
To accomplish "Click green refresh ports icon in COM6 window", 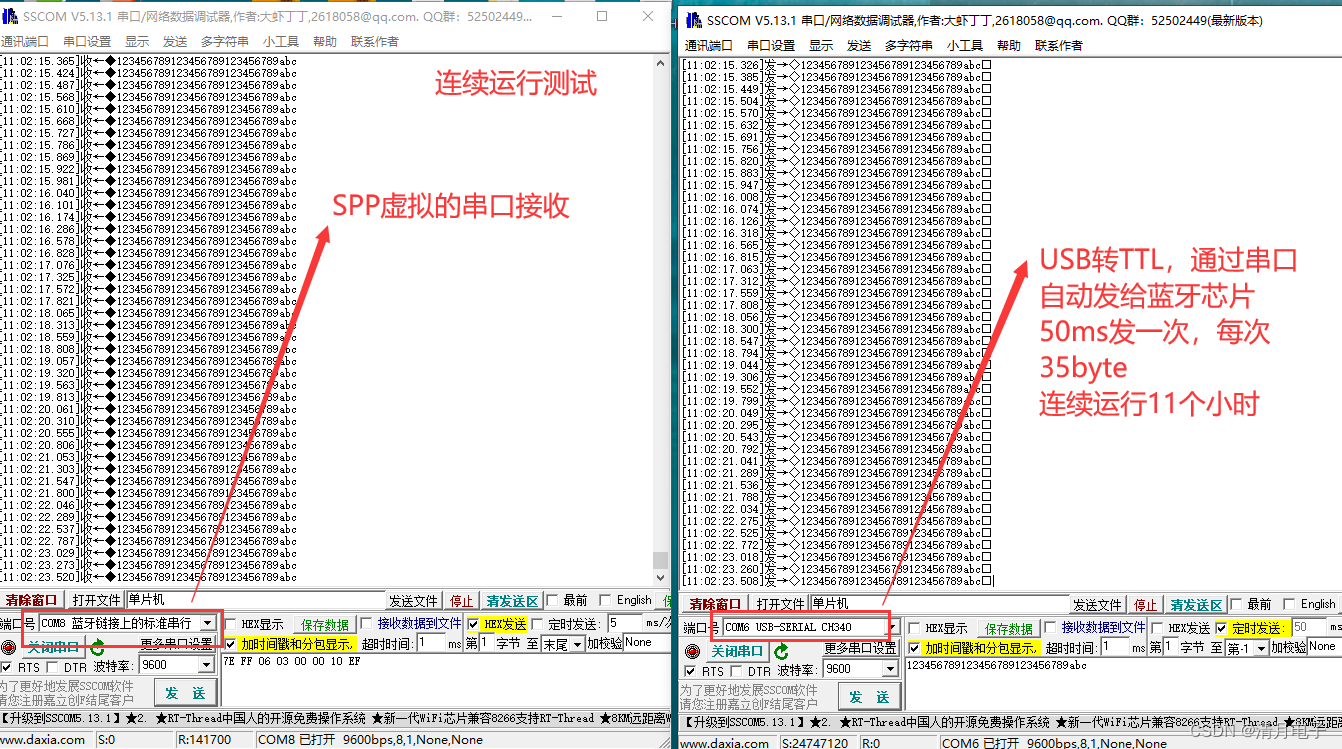I will 781,652.
